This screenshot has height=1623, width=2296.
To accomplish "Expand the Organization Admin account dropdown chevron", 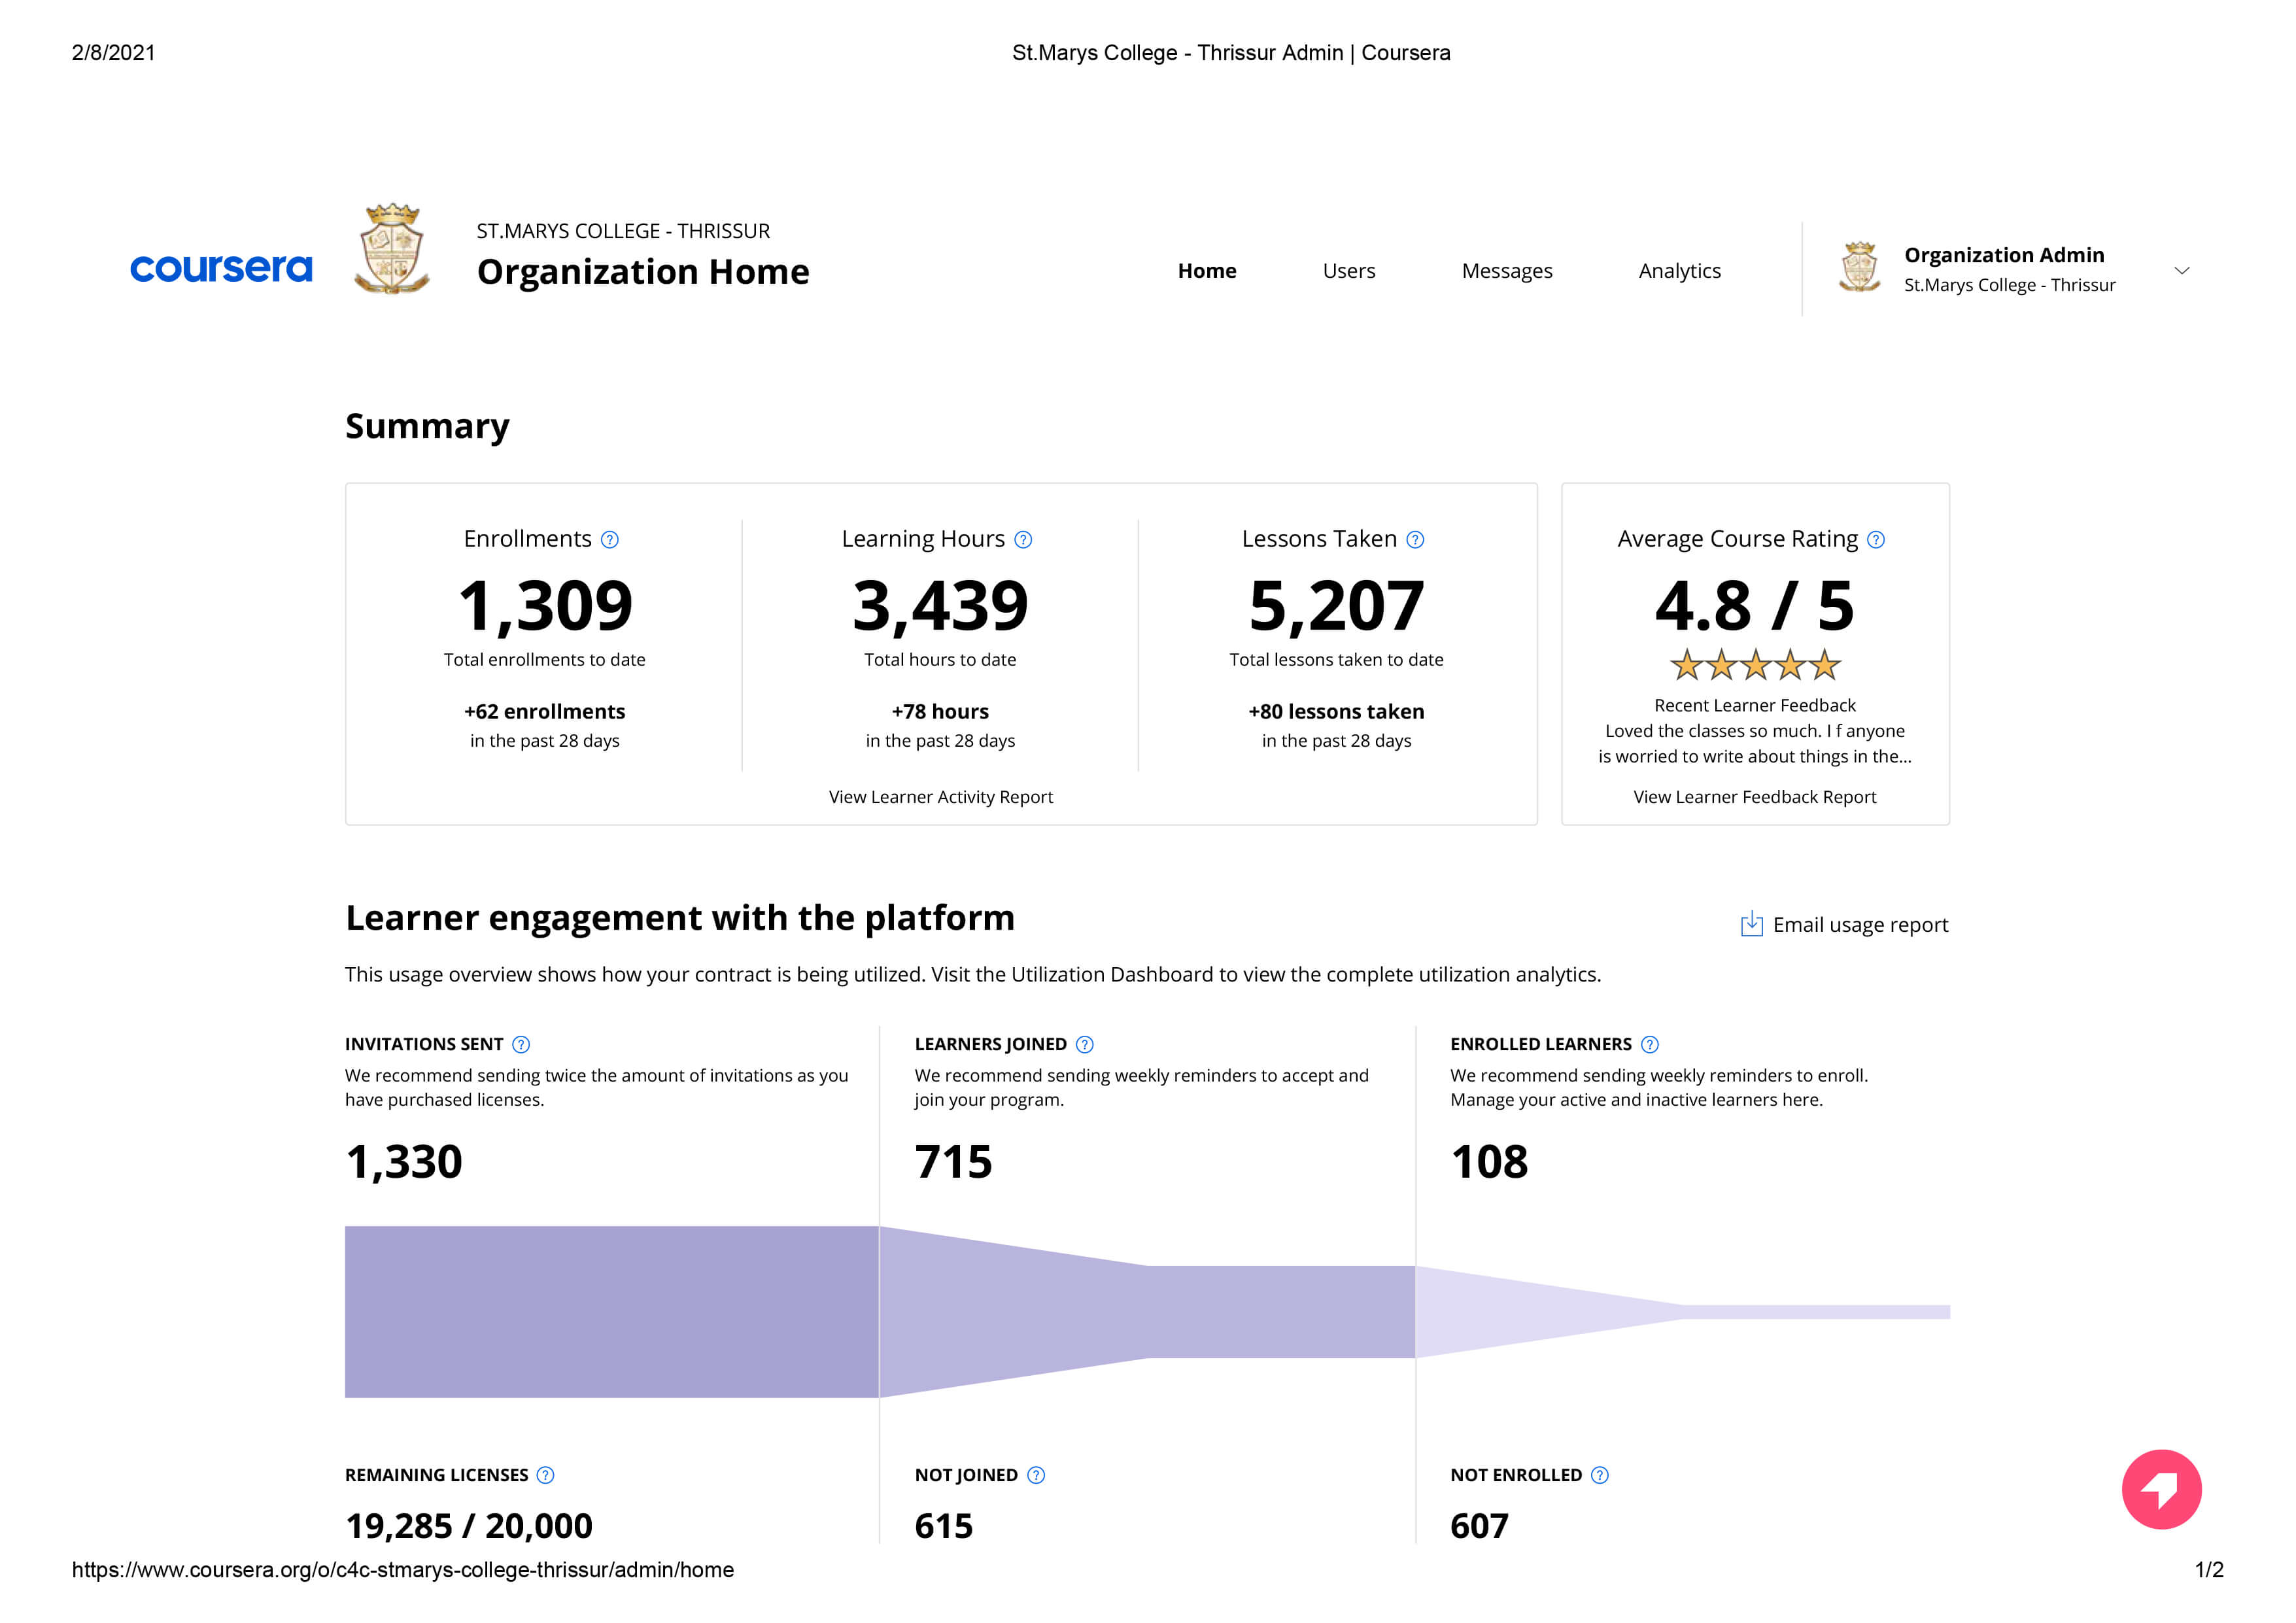I will [2182, 271].
